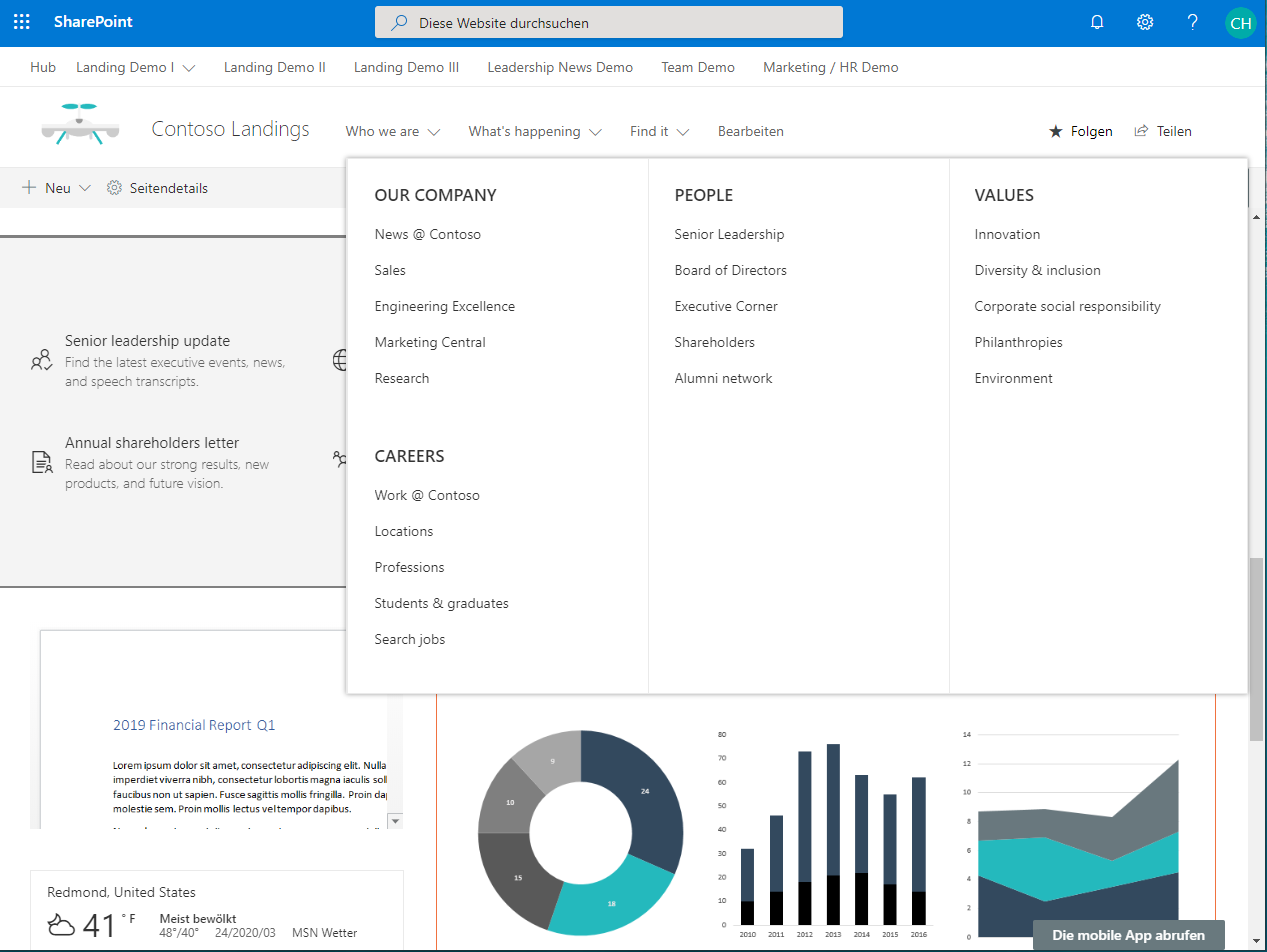
Task: Click the help question mark icon
Action: click(x=1192, y=22)
